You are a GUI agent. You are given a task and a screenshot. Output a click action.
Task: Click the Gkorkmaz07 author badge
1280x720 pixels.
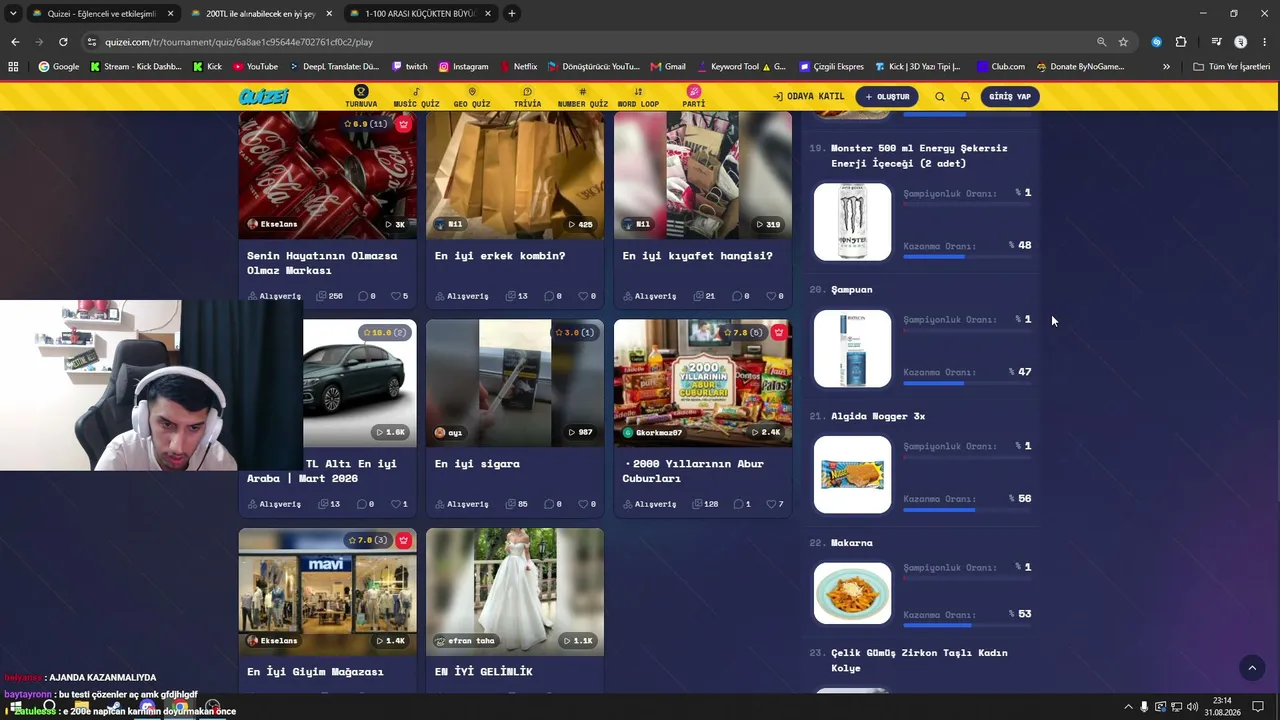click(652, 432)
